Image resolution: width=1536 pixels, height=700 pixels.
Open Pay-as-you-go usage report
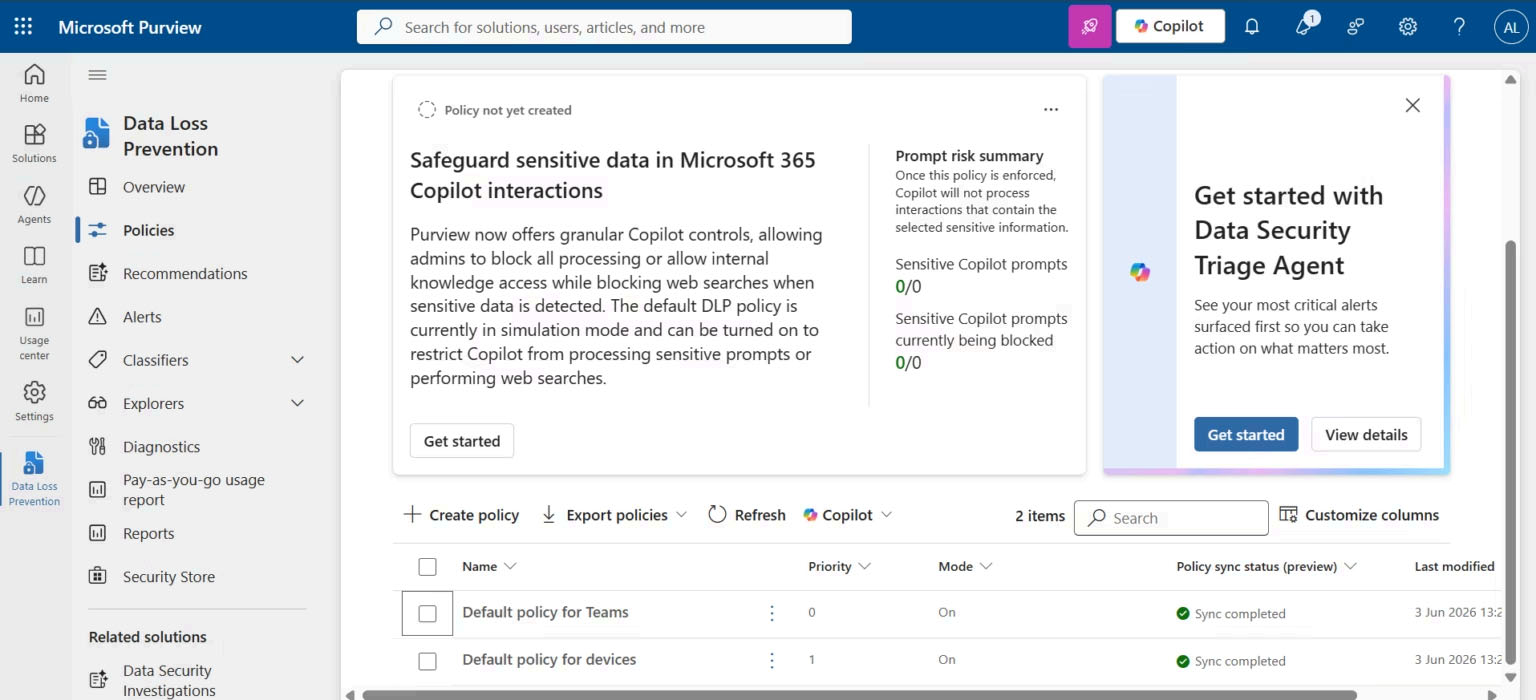click(x=194, y=490)
